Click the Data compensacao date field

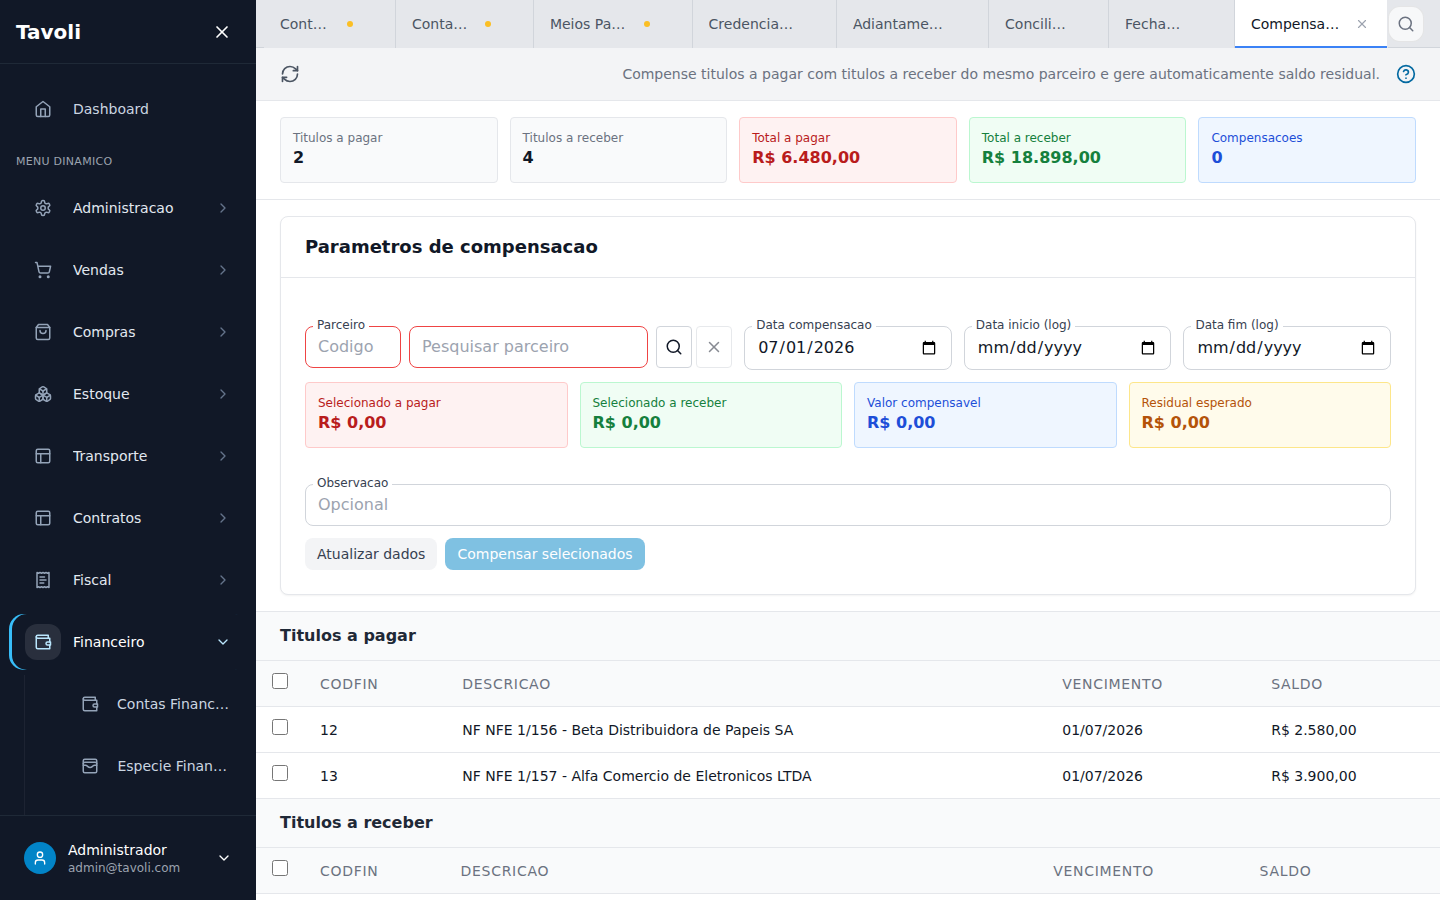pyautogui.click(x=848, y=348)
